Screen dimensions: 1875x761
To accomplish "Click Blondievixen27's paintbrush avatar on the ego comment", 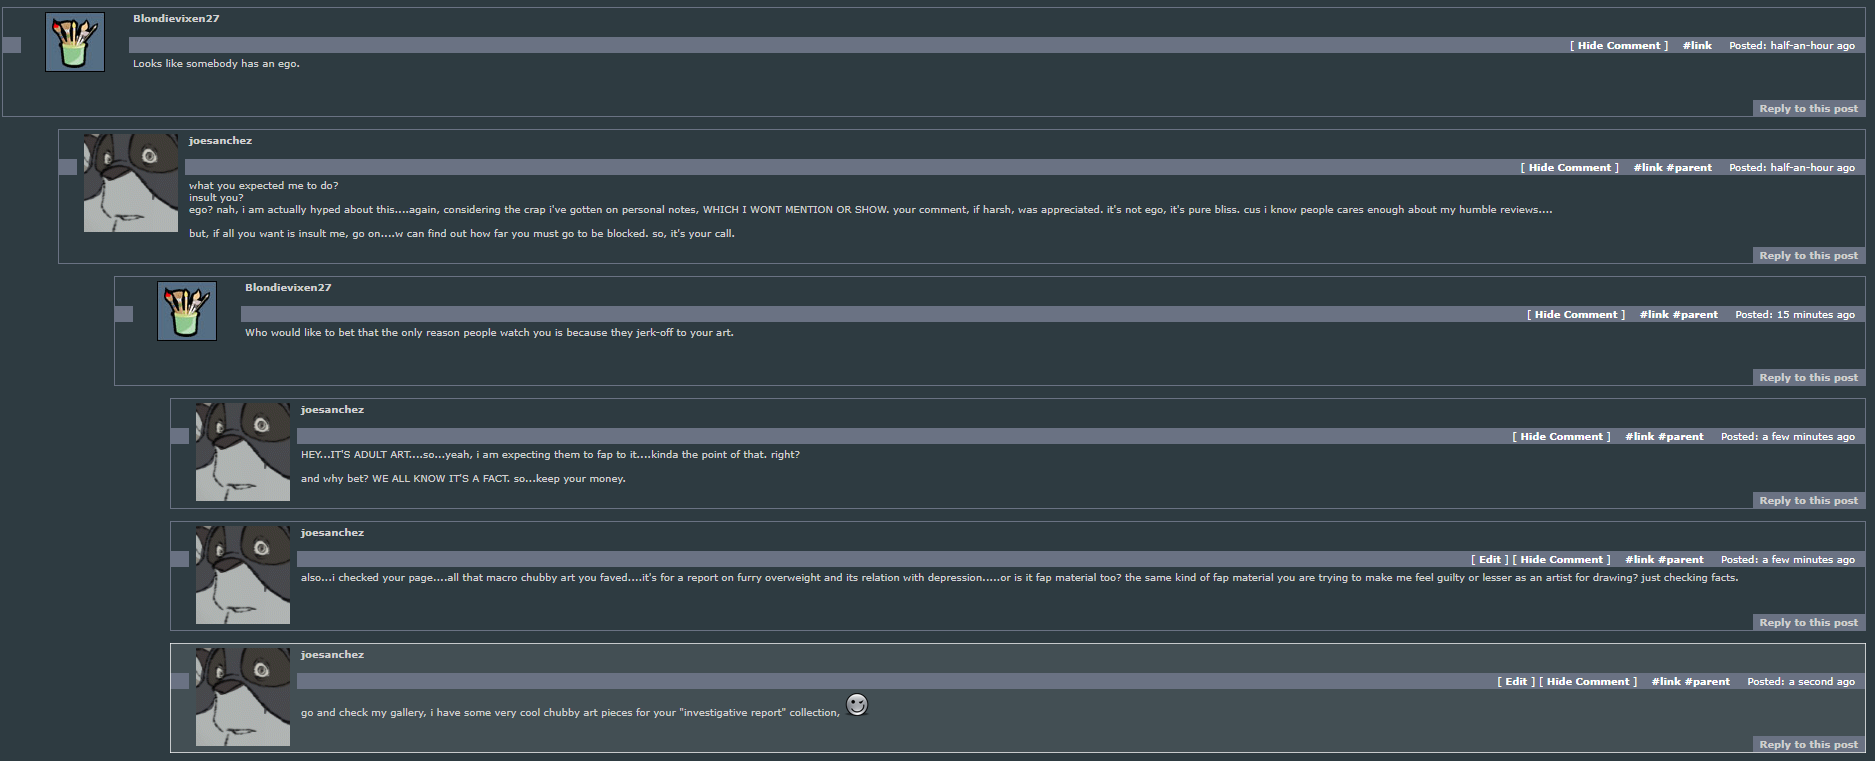I will tap(75, 42).
